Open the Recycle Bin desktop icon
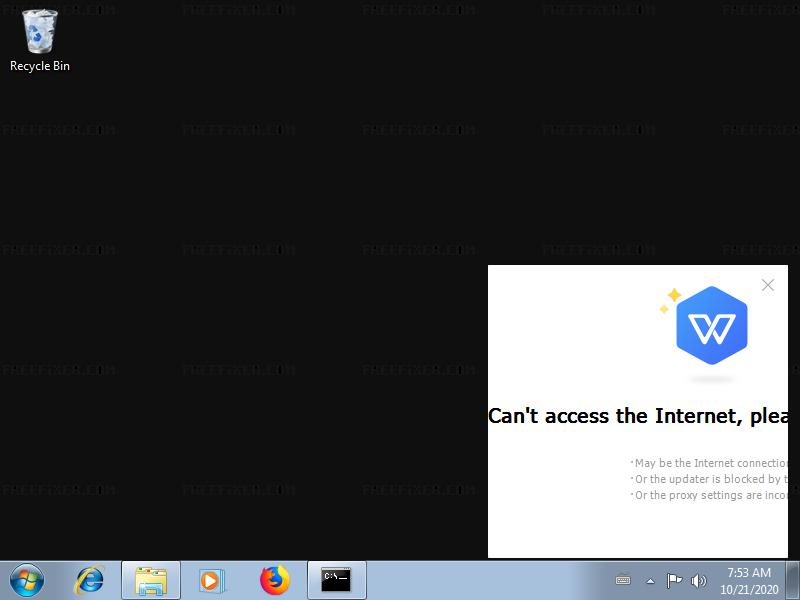This screenshot has width=800, height=600. click(39, 41)
